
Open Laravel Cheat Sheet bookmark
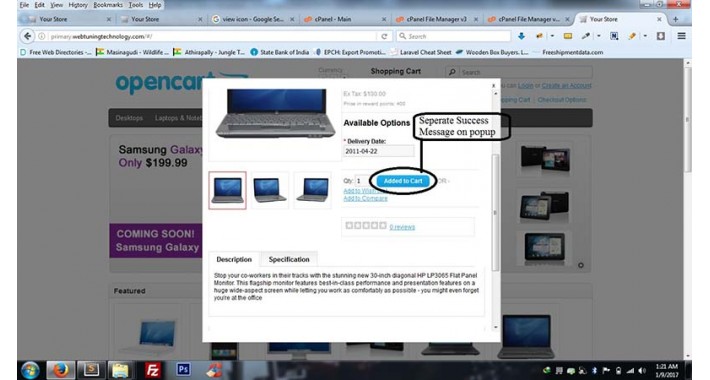point(421,52)
